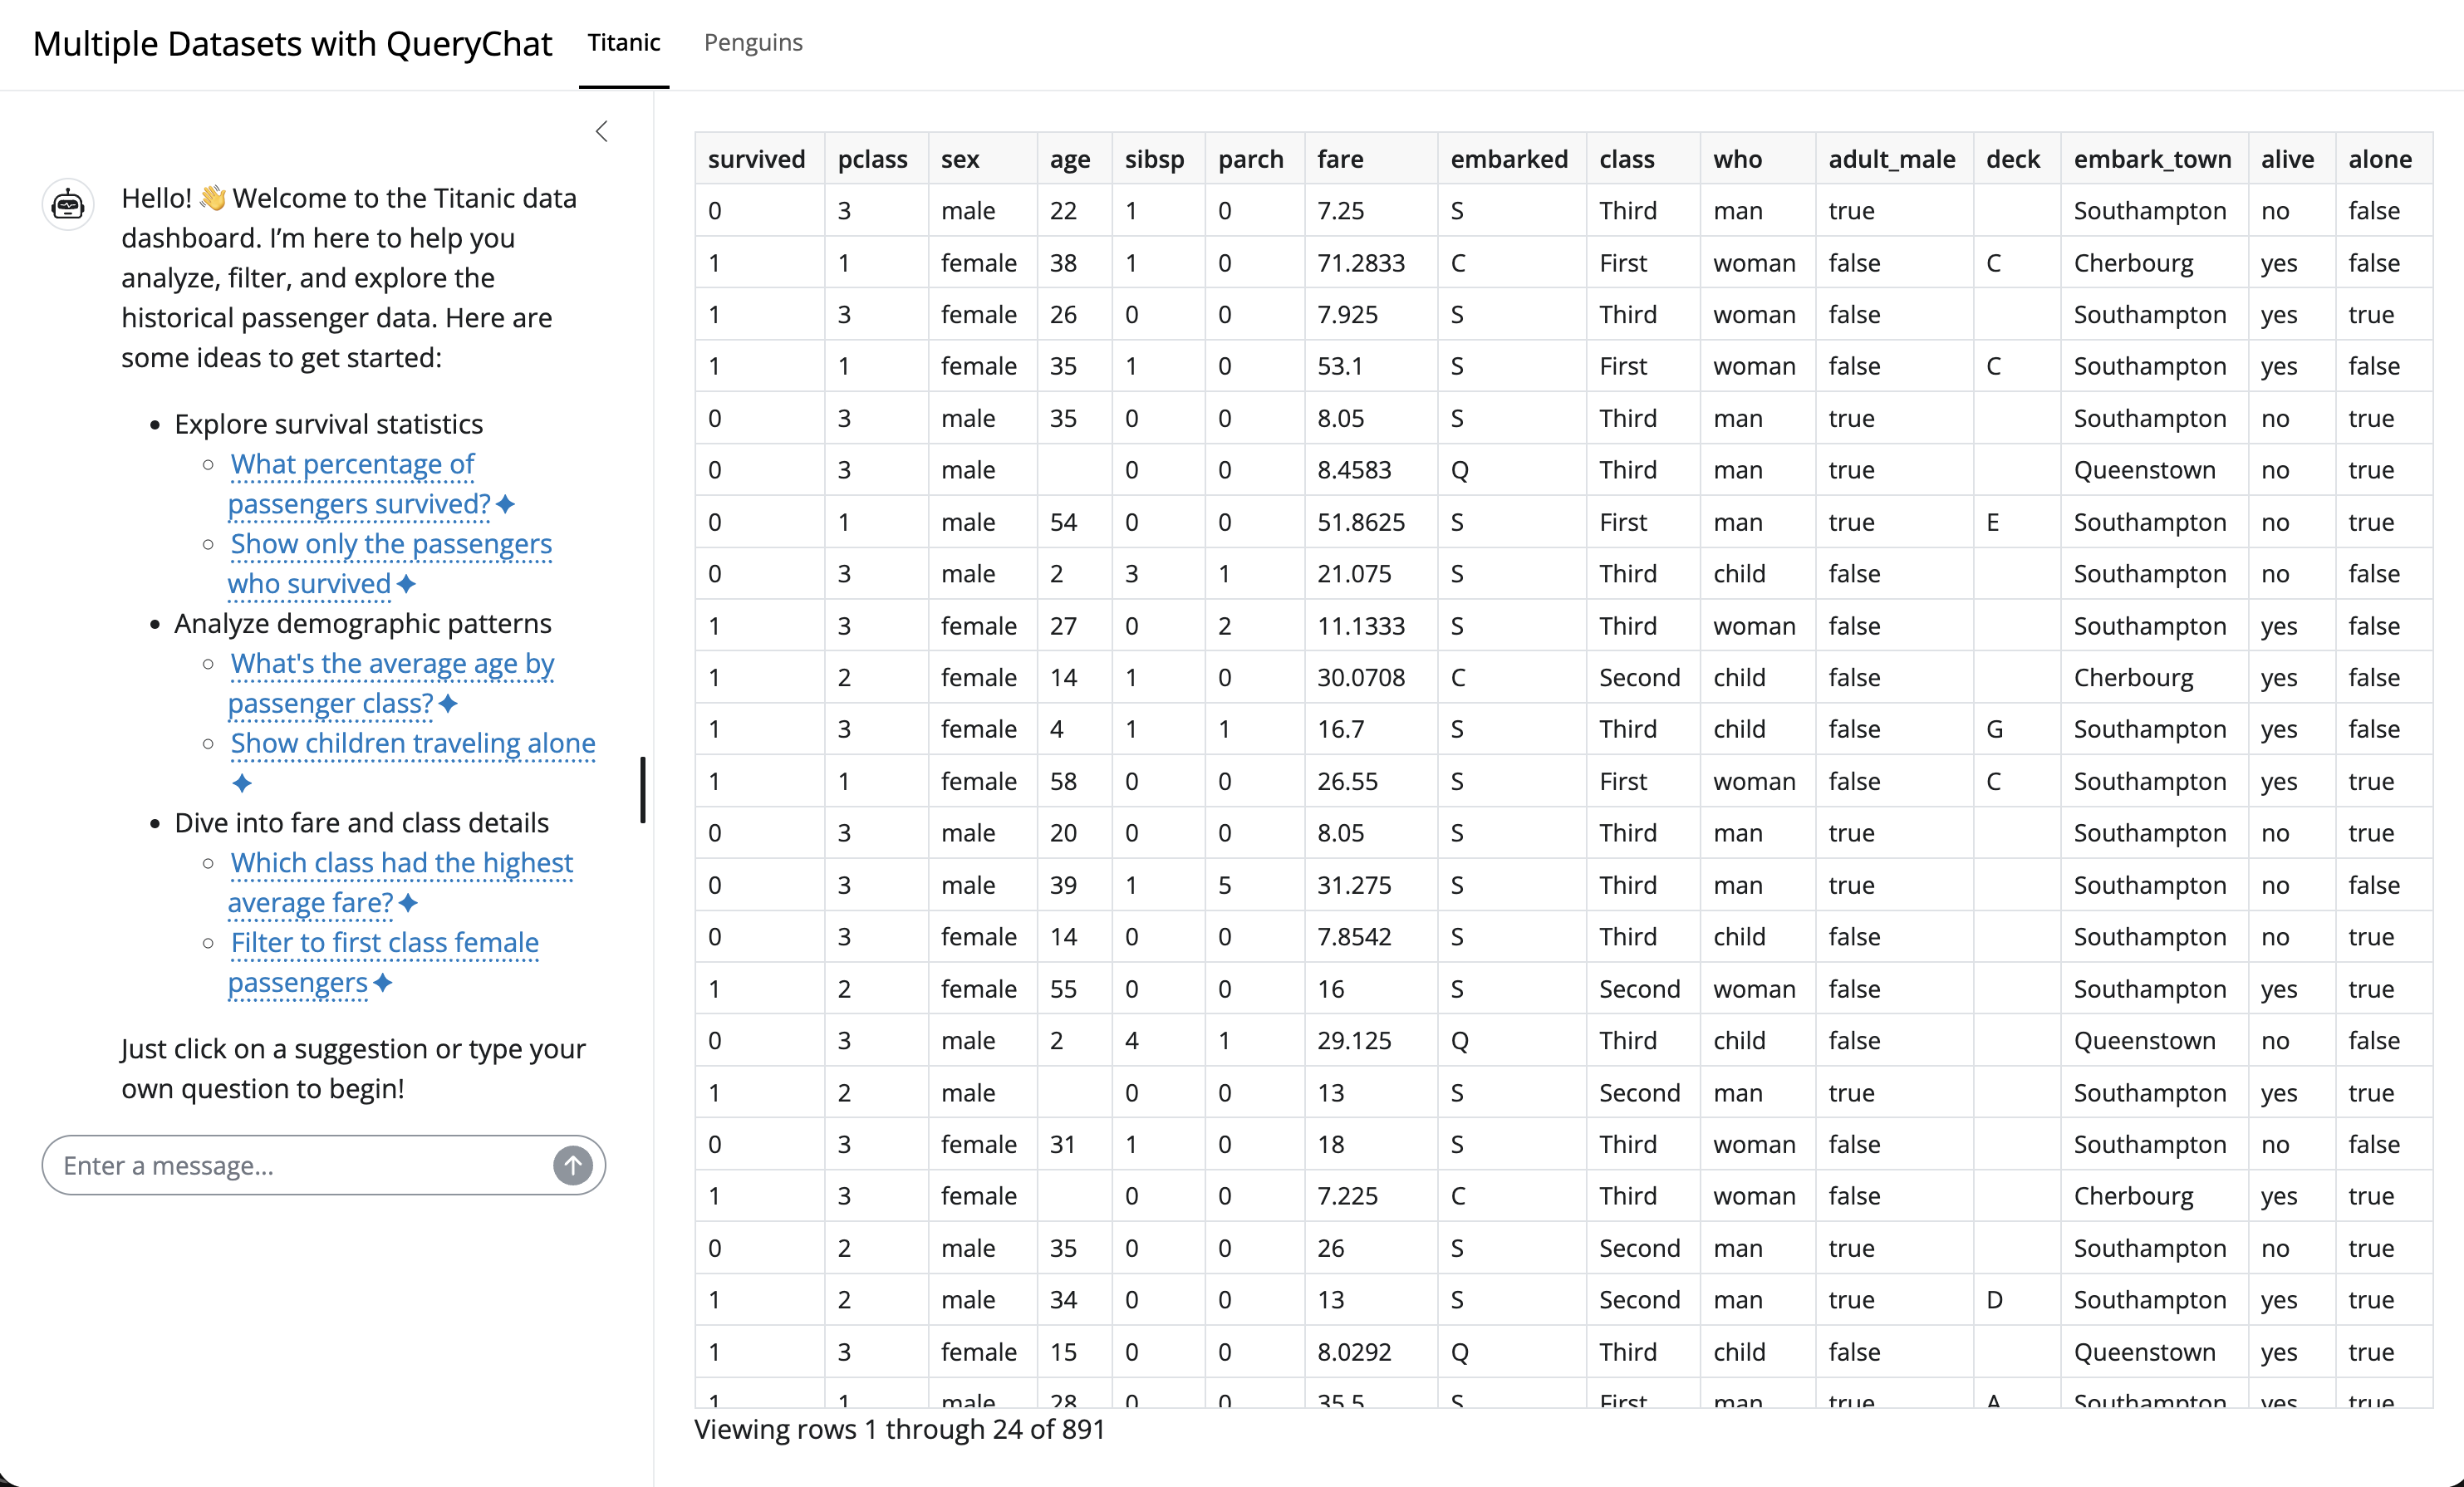Open 'What percentage of passengers survived?' suggestion

coord(353,483)
